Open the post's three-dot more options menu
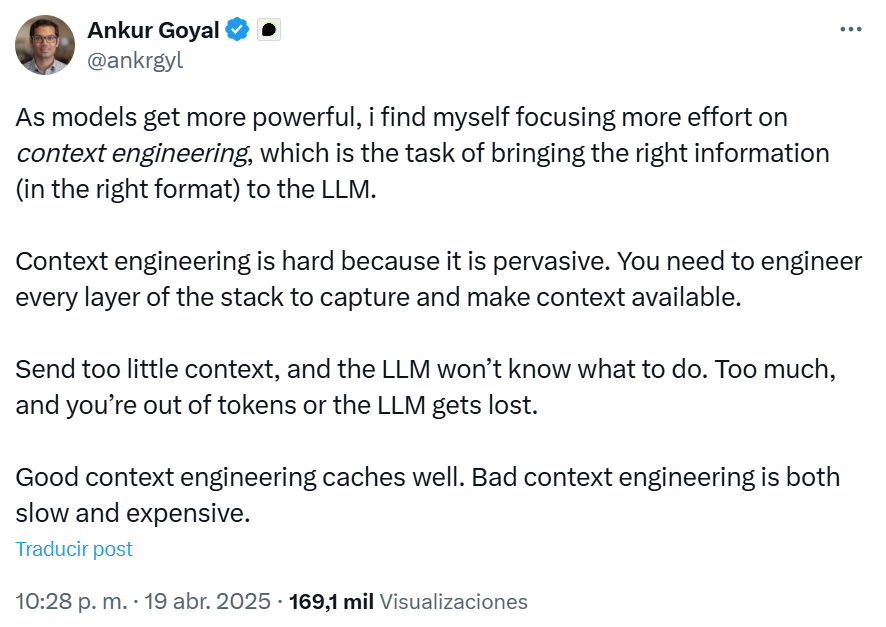This screenshot has height=627, width=886. (x=850, y=30)
